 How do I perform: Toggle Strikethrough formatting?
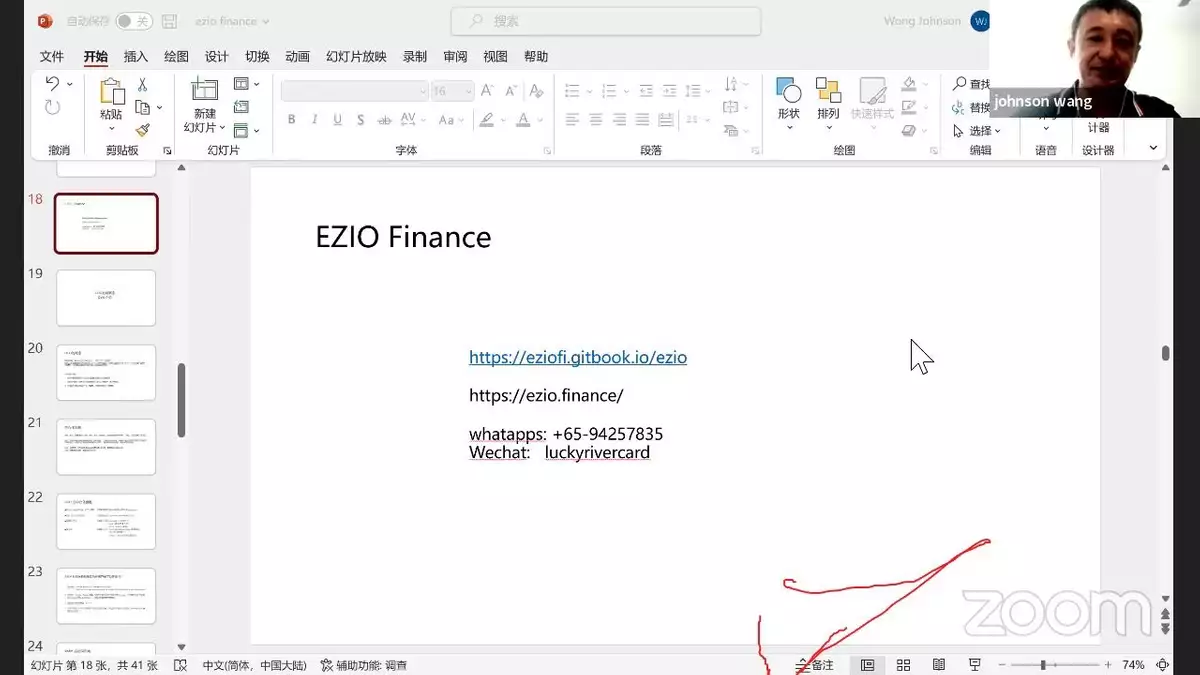(x=384, y=120)
